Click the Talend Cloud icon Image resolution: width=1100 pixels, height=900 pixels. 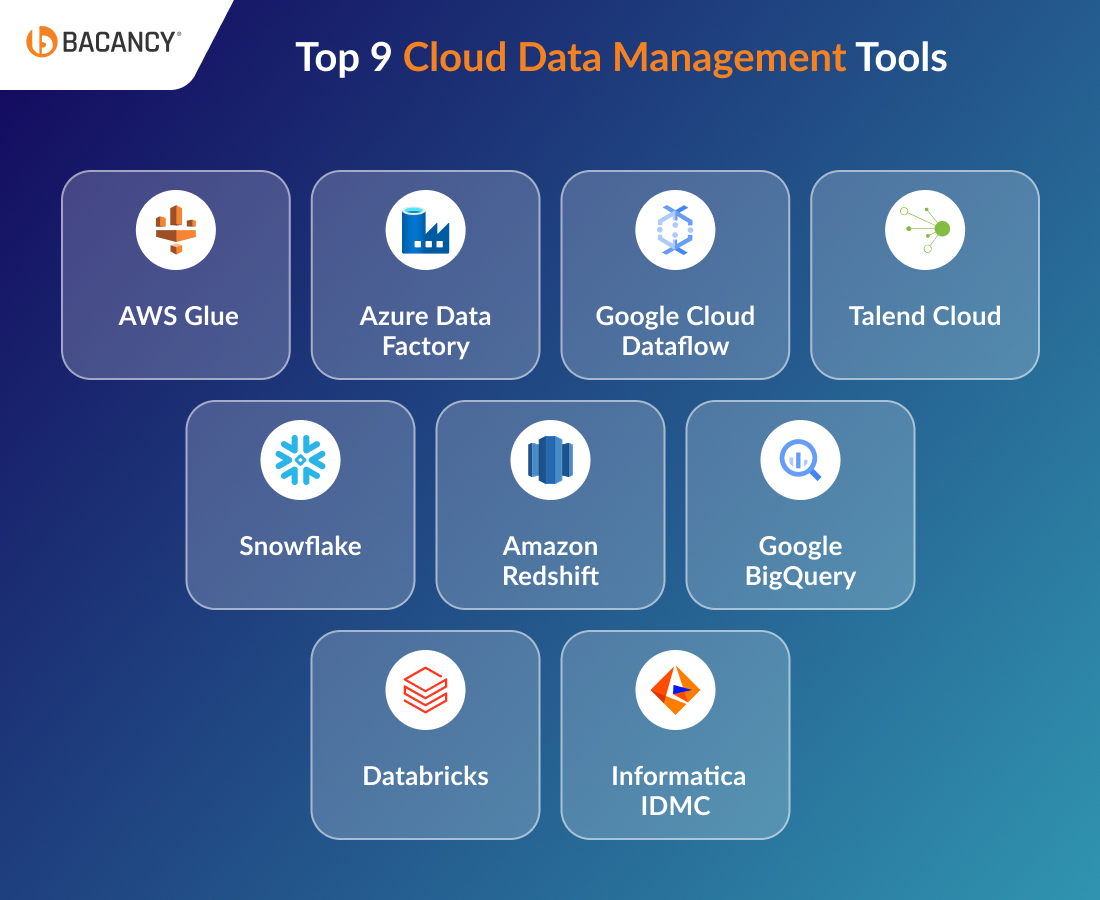(925, 230)
